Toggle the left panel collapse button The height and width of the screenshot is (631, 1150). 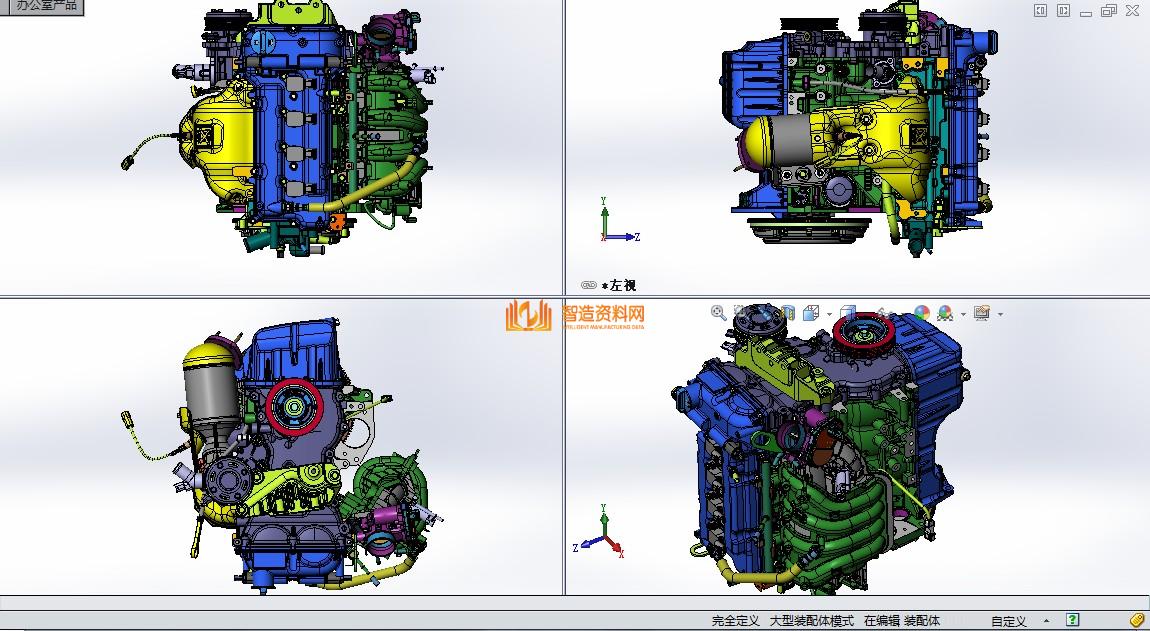point(1041,11)
